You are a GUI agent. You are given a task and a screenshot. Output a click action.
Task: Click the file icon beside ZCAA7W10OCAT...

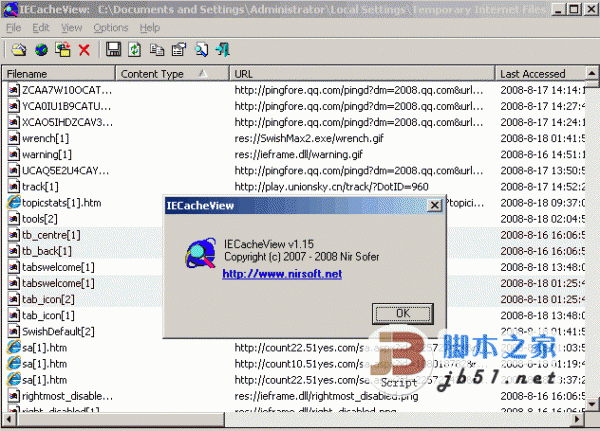(14, 90)
